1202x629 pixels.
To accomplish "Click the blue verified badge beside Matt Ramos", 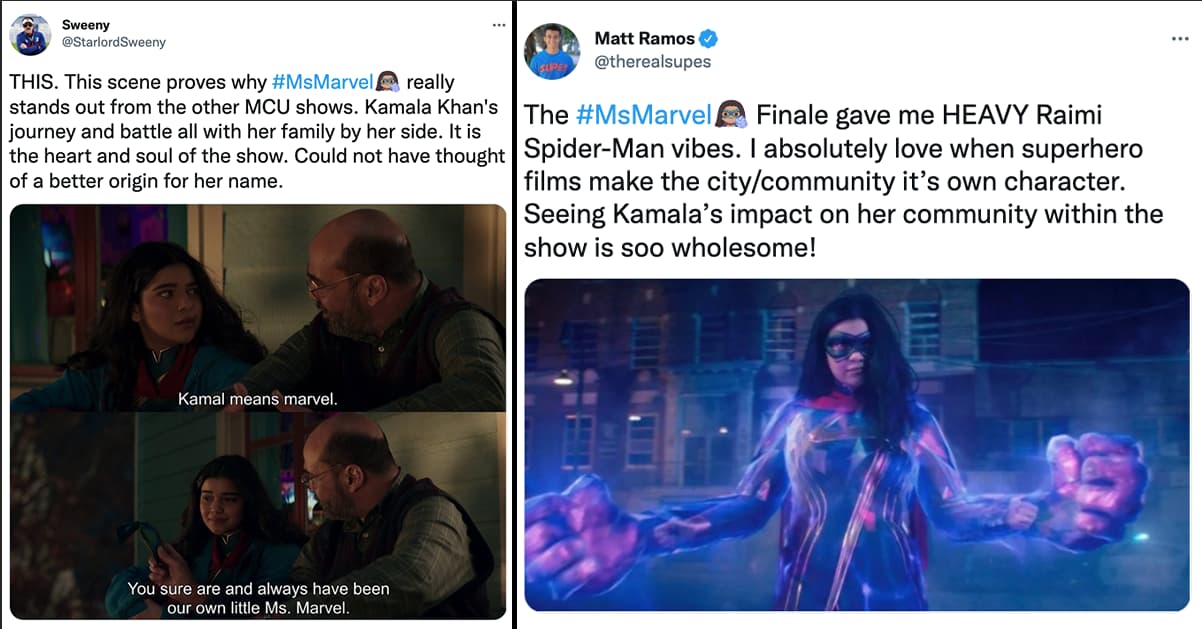I will pyautogui.click(x=709, y=39).
